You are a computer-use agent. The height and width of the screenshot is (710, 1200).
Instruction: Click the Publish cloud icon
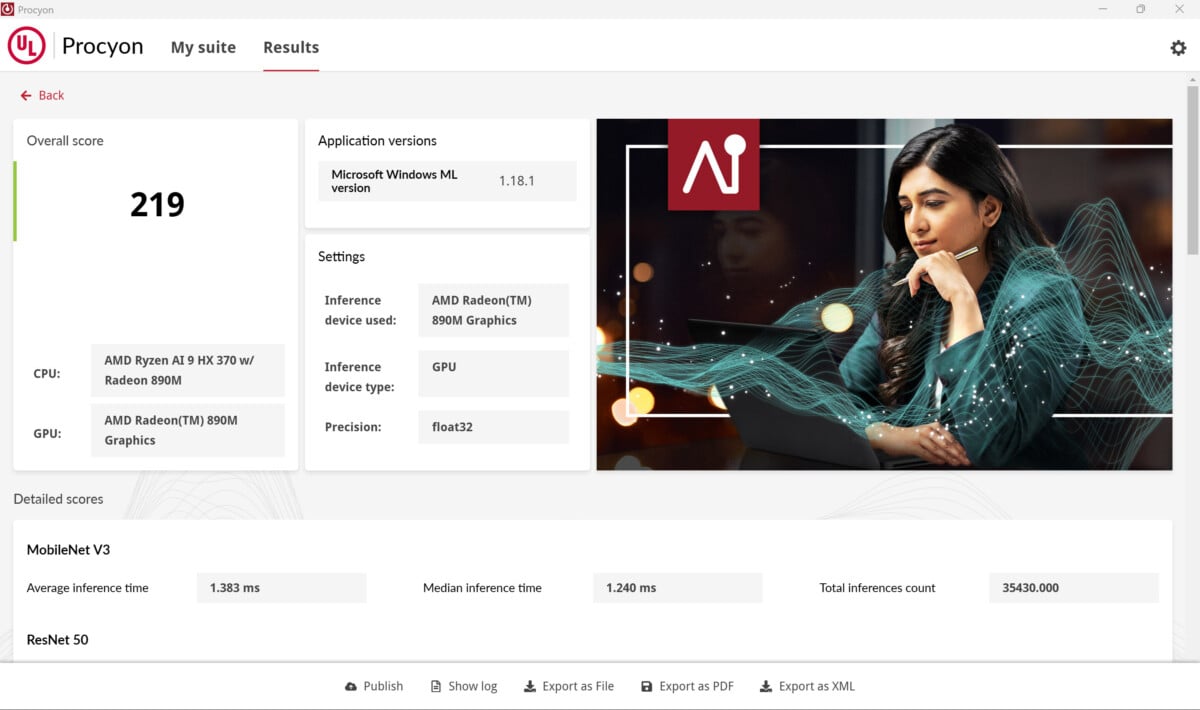(351, 687)
